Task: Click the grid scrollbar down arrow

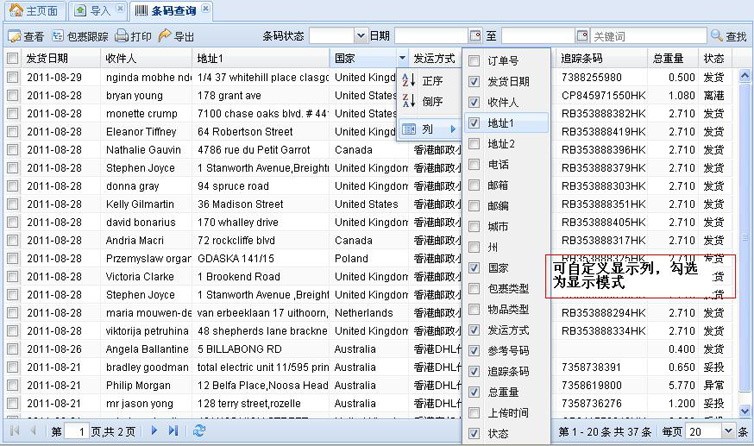Action: (x=745, y=410)
